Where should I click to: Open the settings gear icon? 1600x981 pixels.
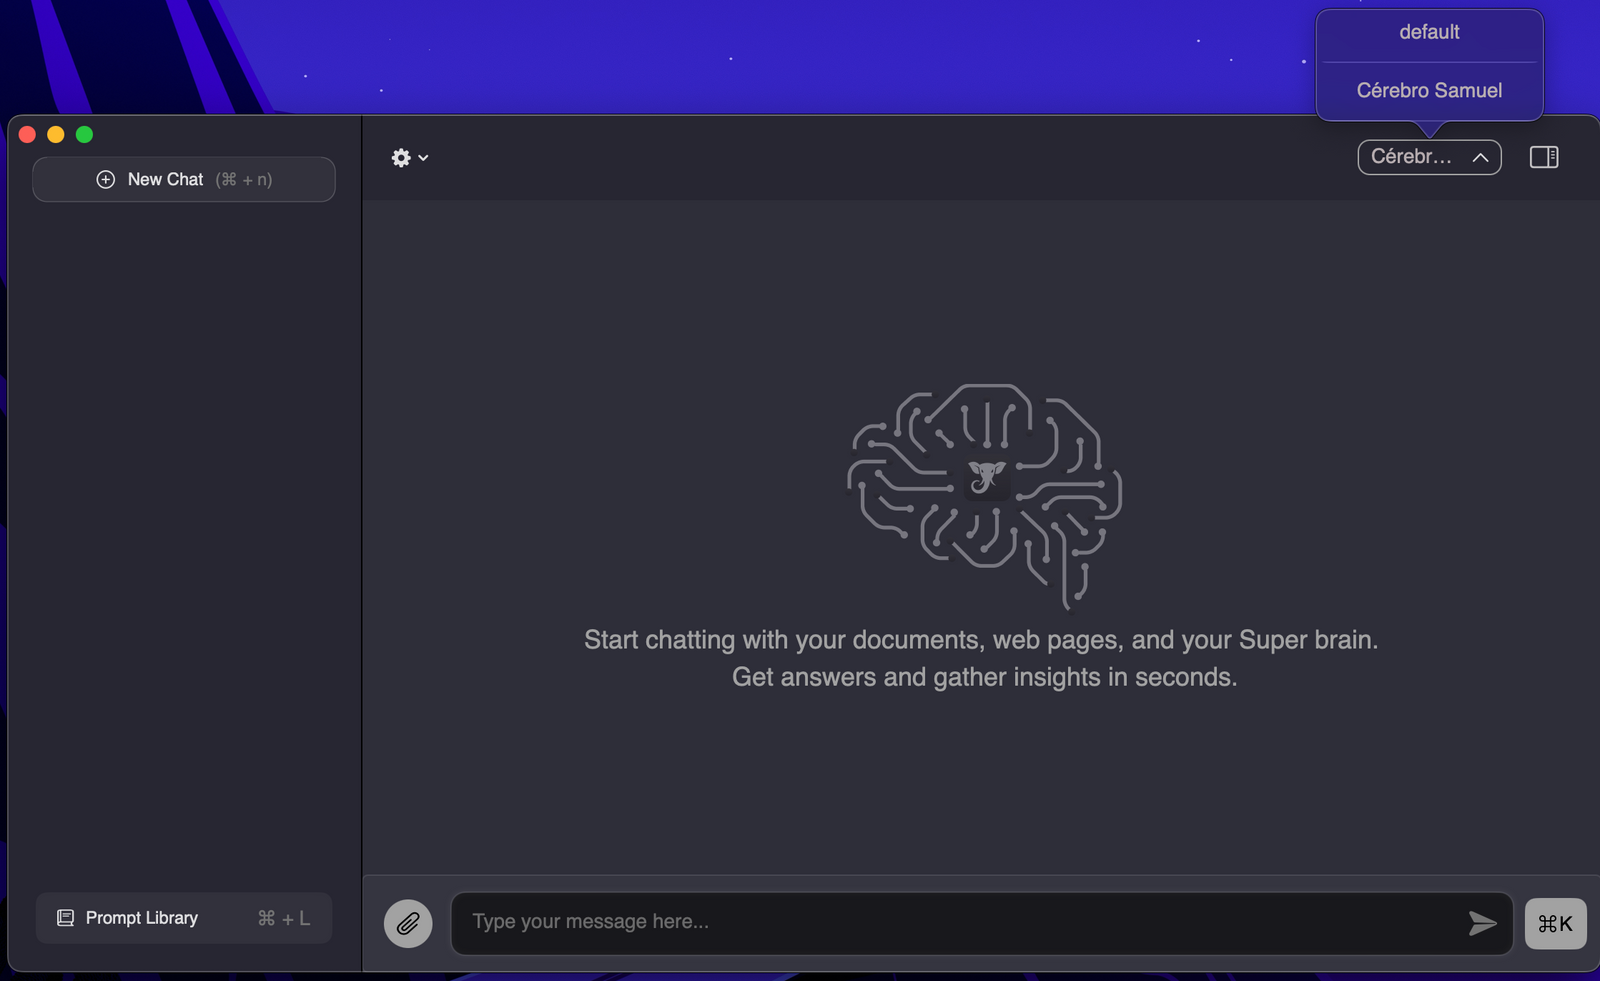click(x=401, y=158)
